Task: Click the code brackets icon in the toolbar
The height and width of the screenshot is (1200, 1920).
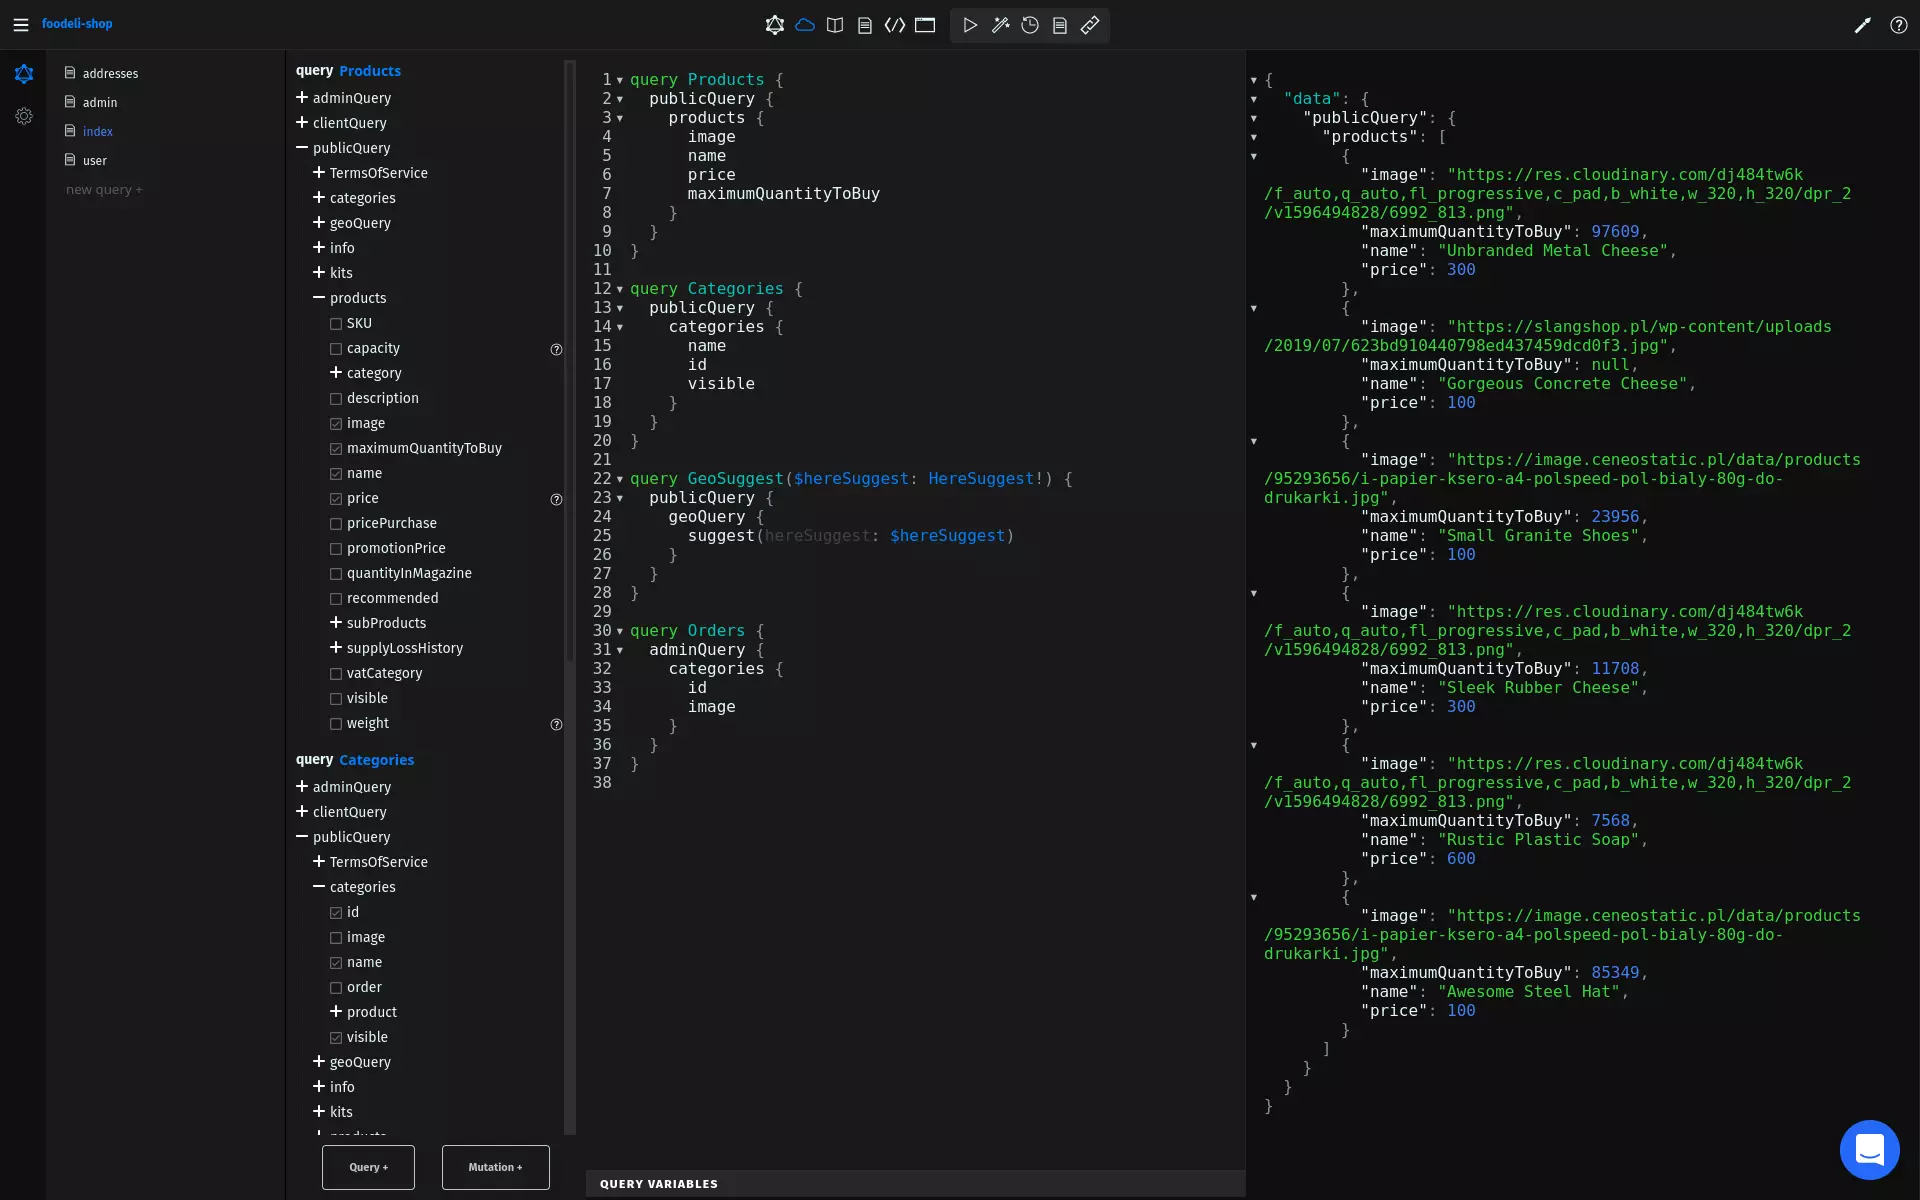Action: click(895, 25)
